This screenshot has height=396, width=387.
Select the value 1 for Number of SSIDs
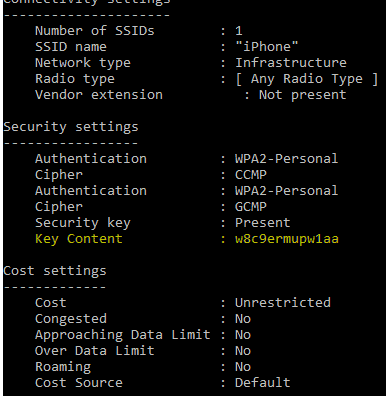coord(239,31)
